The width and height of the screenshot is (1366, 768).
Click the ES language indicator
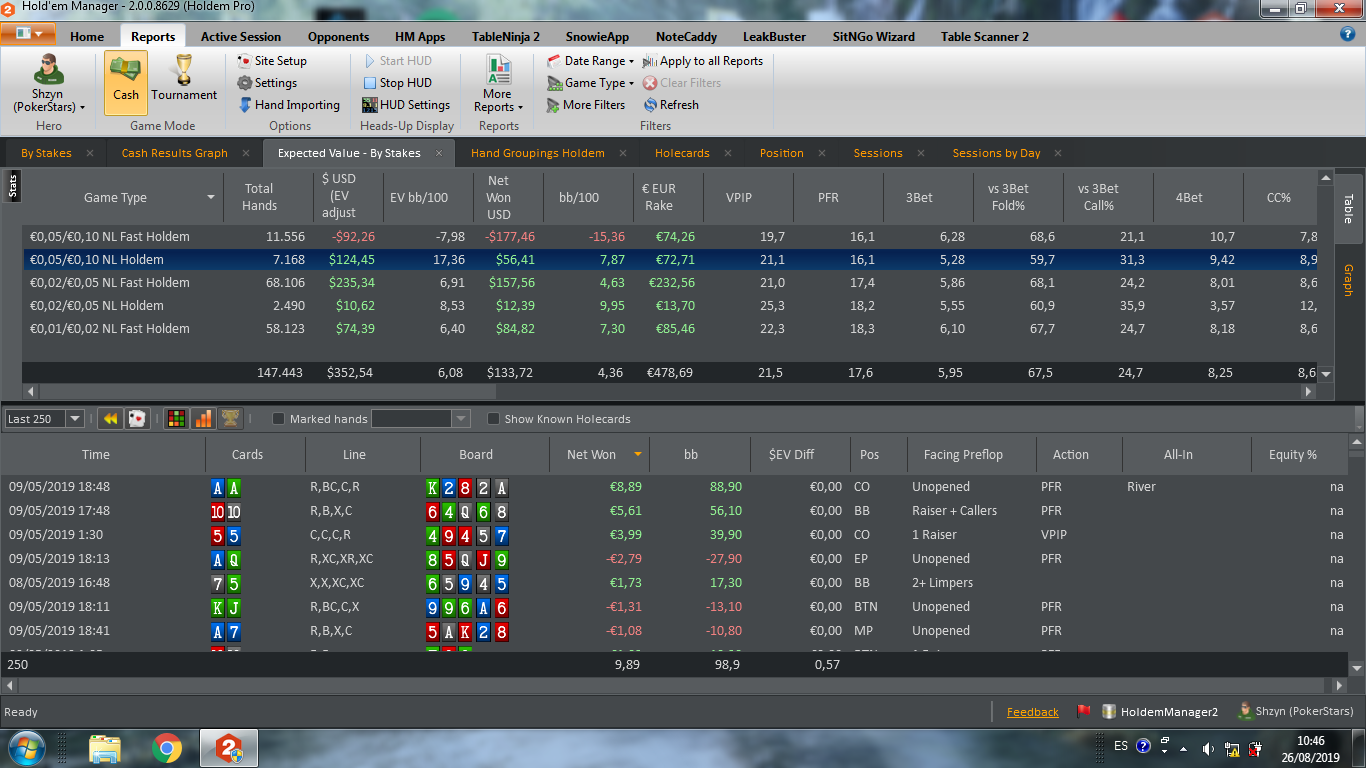[x=1120, y=746]
